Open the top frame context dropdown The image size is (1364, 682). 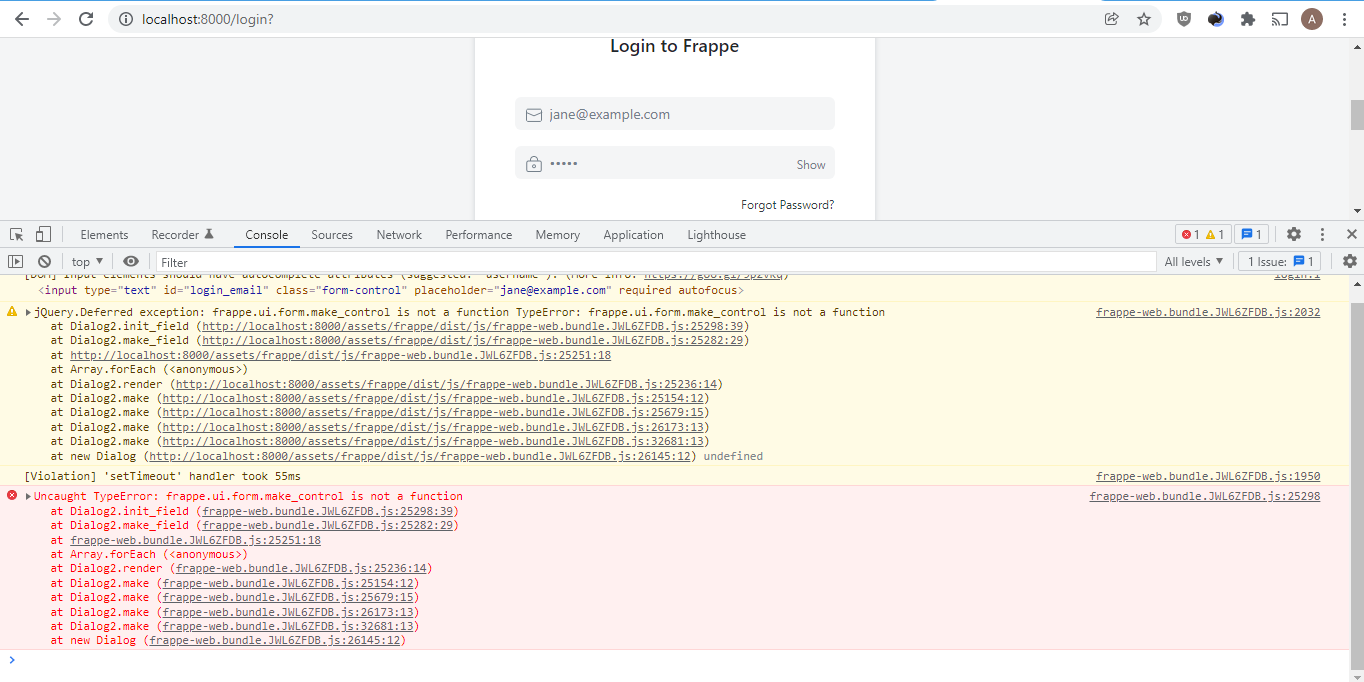86,261
